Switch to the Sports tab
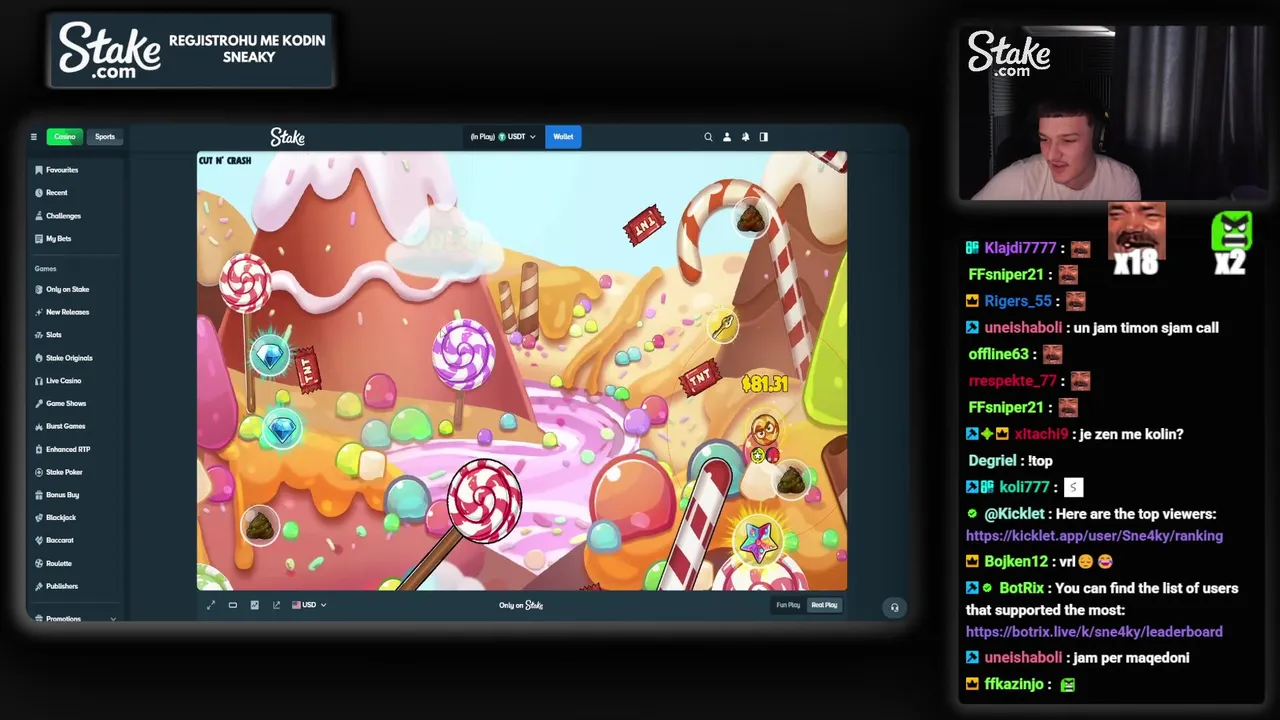The height and width of the screenshot is (720, 1280). [x=105, y=137]
